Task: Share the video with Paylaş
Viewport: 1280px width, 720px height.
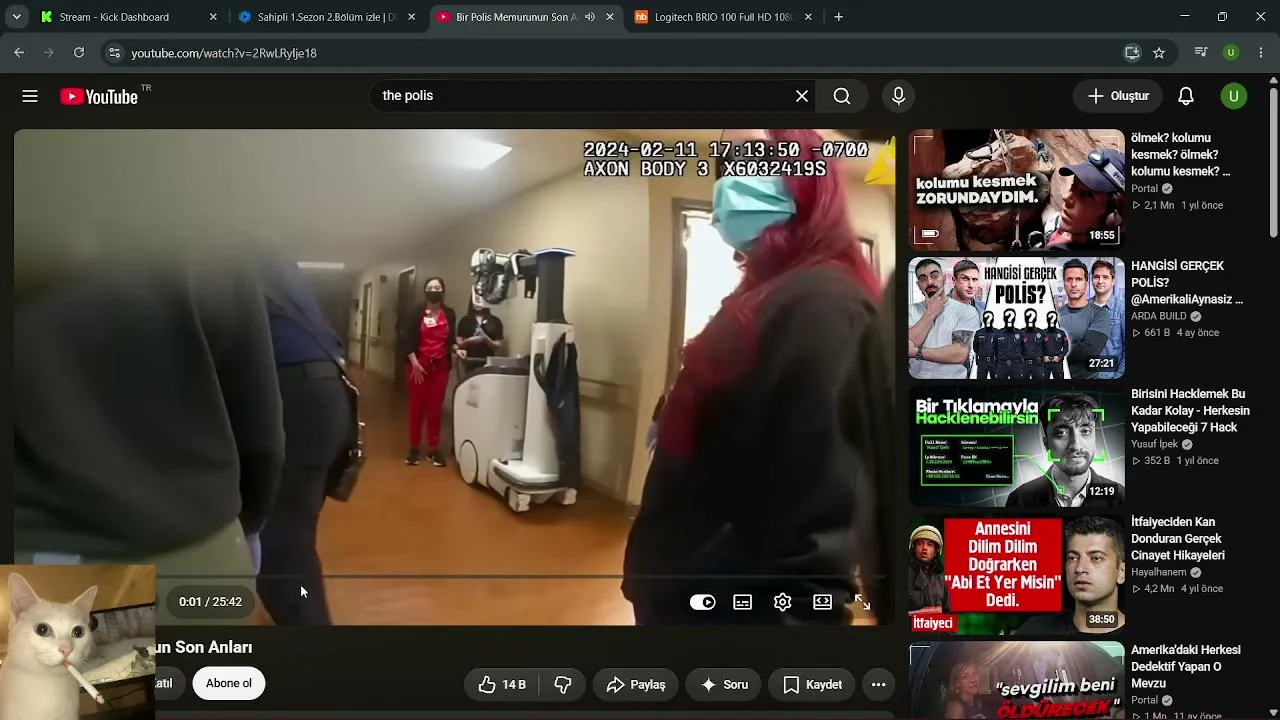Action: 635,685
